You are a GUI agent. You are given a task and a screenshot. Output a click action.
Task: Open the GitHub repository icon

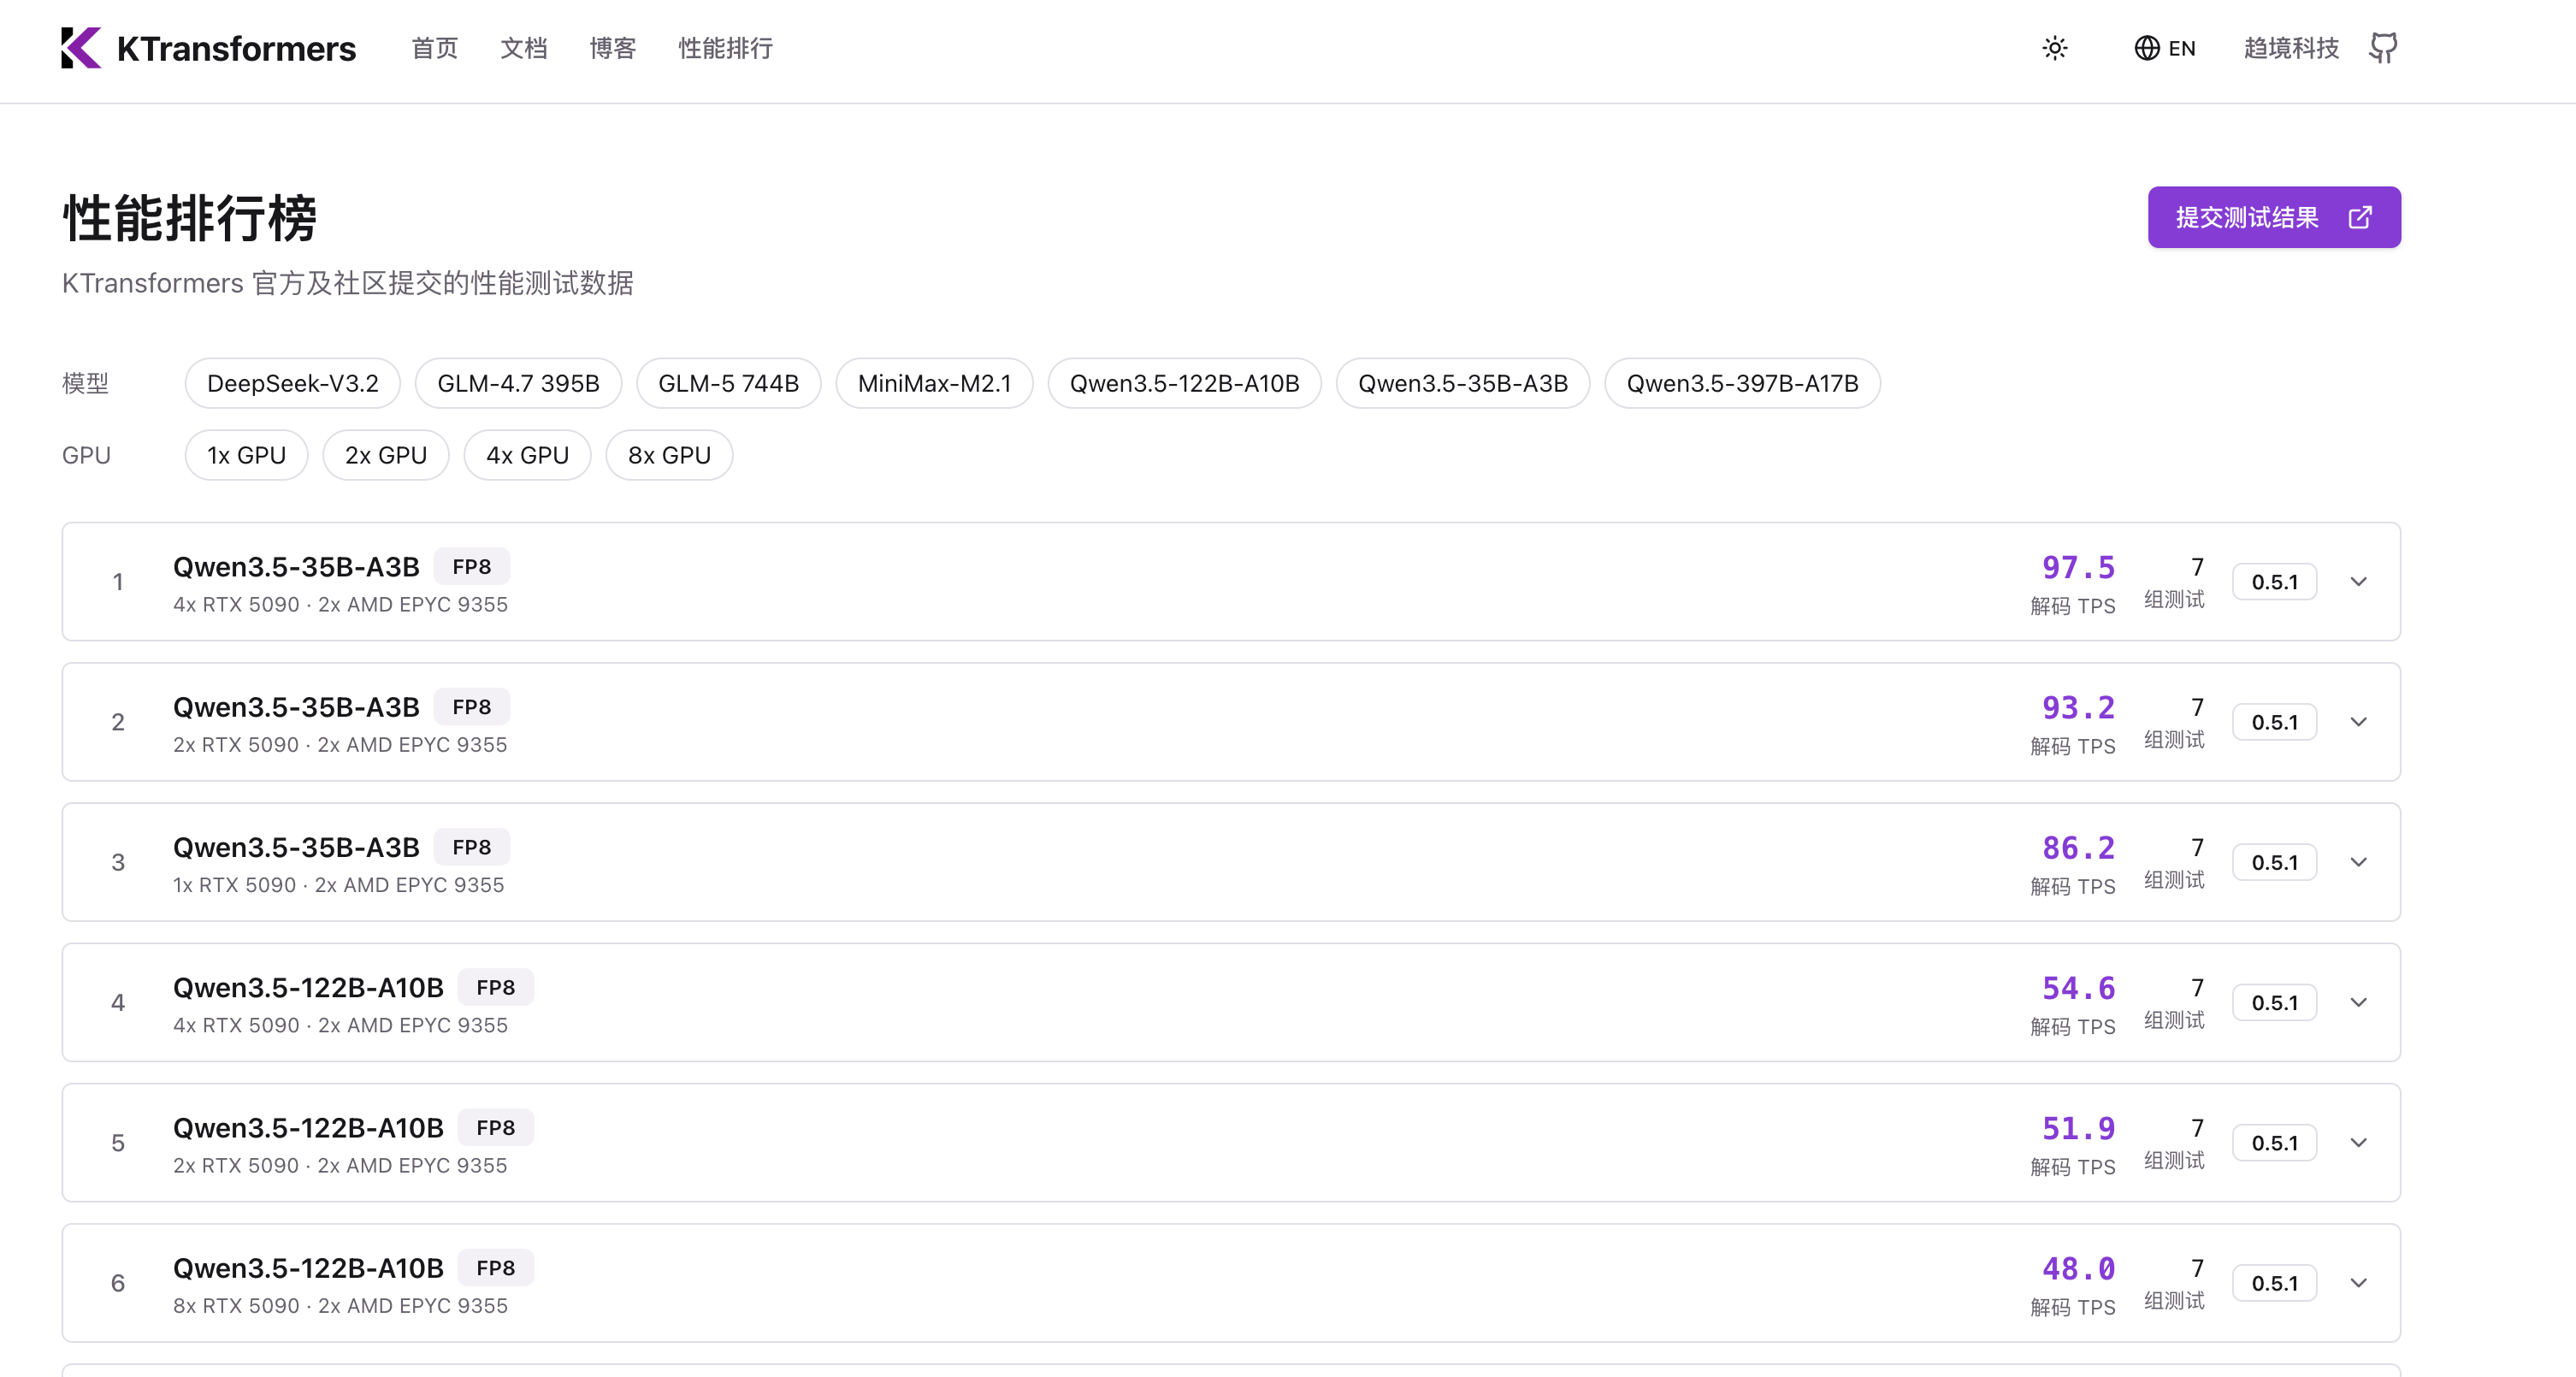pyautogui.click(x=2384, y=48)
